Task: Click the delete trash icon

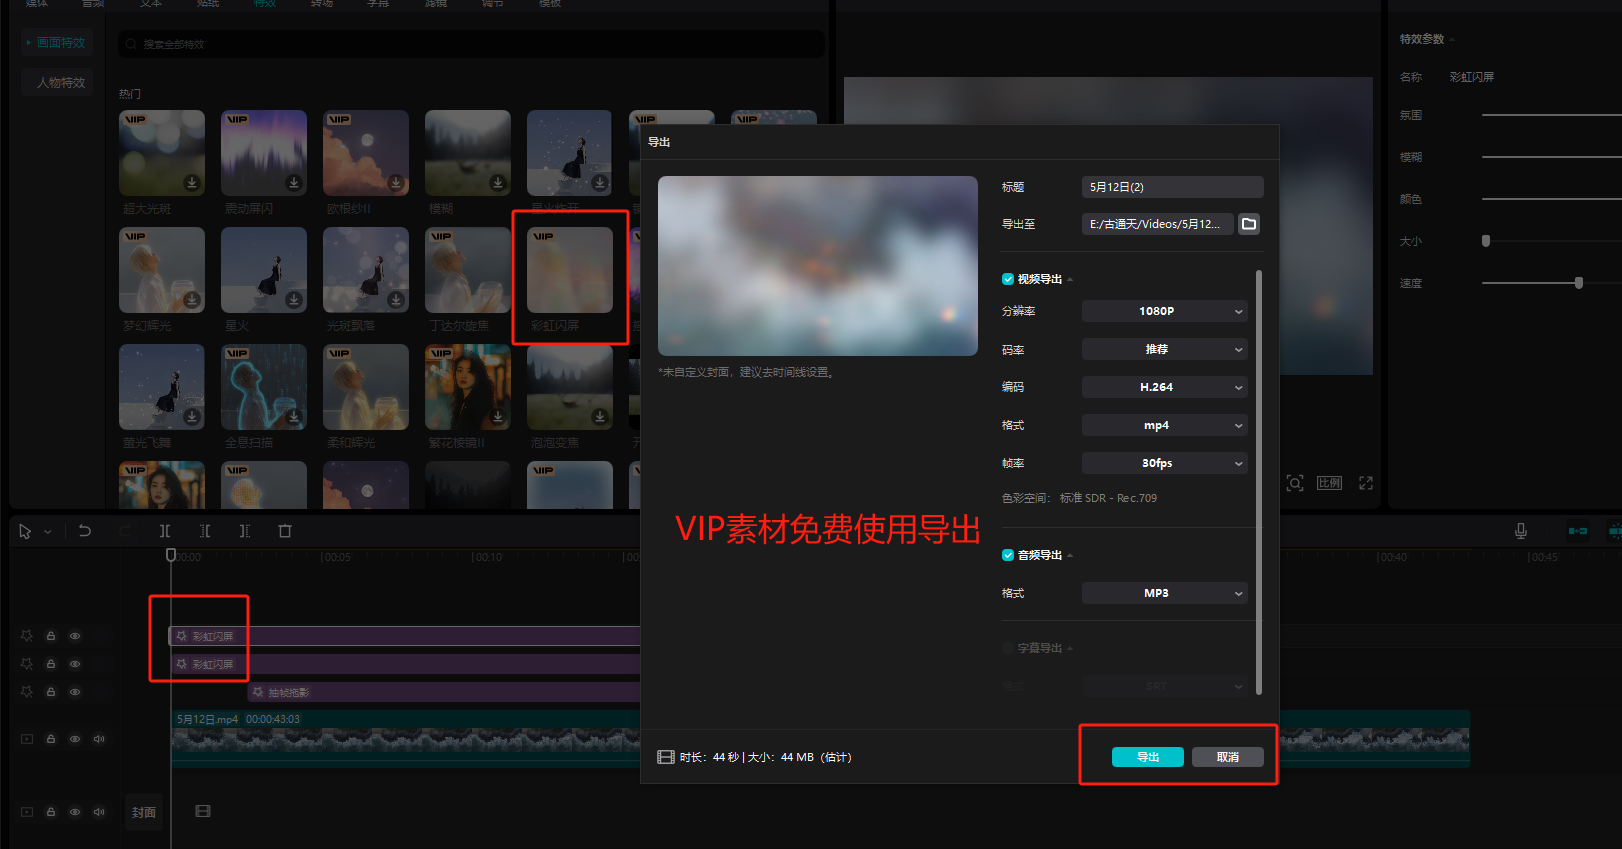Action: [285, 531]
